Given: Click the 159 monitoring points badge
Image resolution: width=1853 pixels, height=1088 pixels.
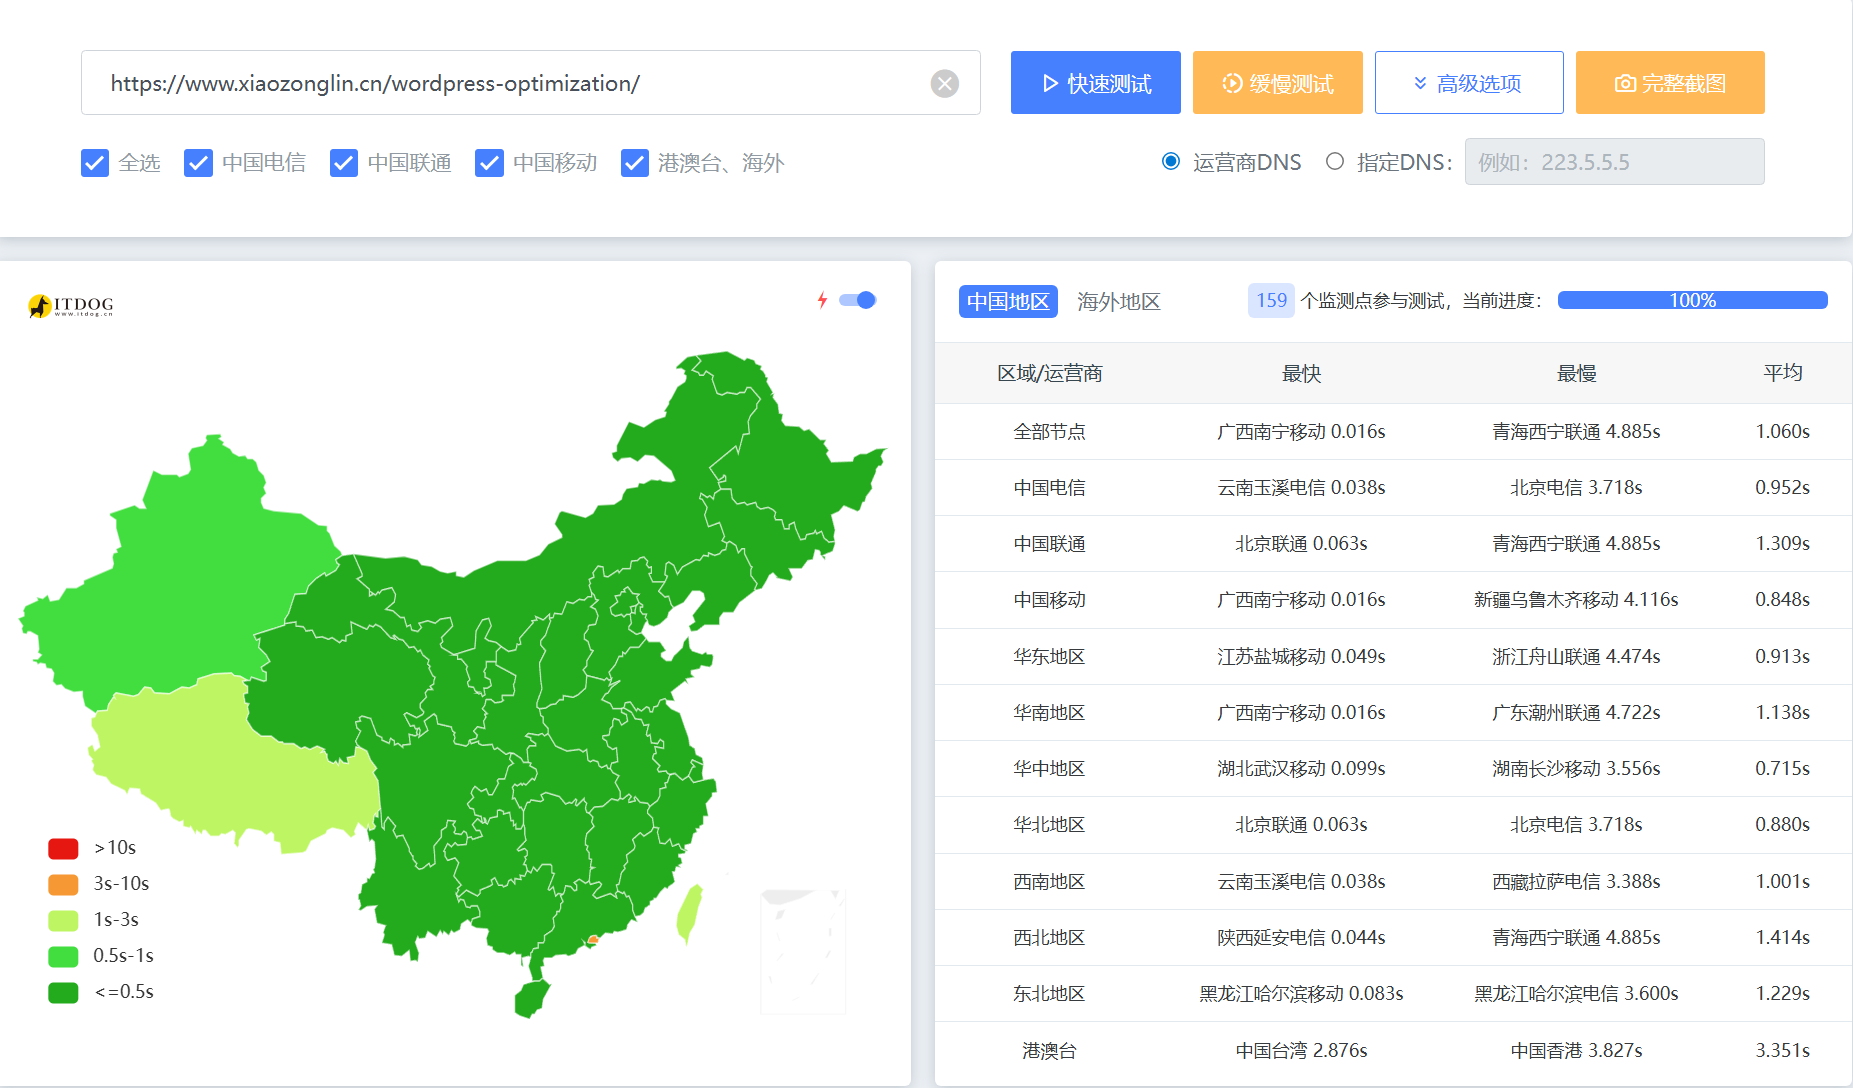Looking at the screenshot, I should pyautogui.click(x=1270, y=300).
